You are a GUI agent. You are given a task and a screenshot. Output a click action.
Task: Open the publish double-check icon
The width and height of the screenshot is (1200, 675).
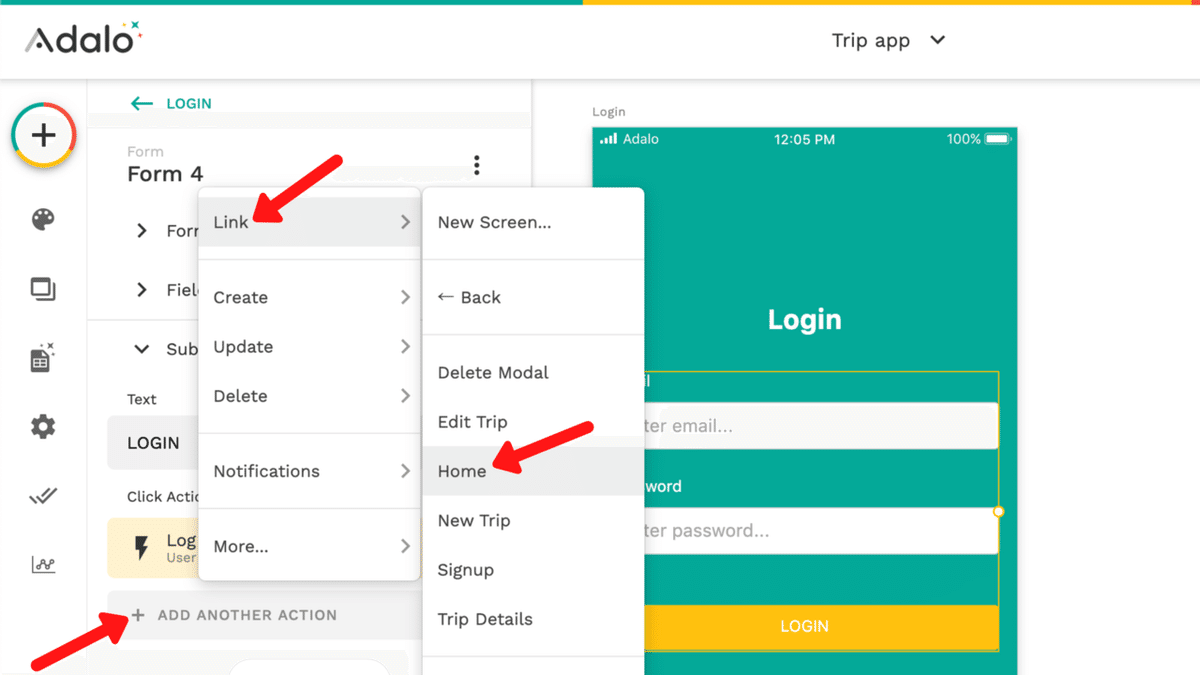pyautogui.click(x=43, y=496)
